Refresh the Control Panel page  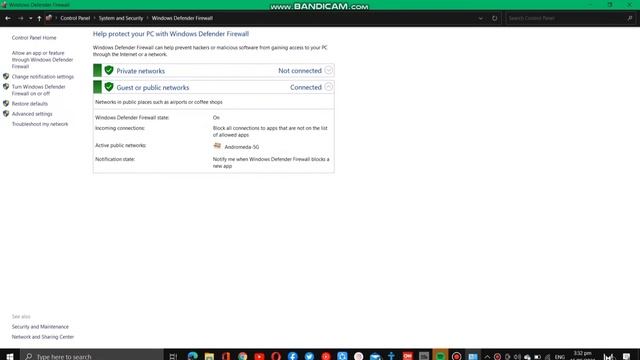click(494, 18)
